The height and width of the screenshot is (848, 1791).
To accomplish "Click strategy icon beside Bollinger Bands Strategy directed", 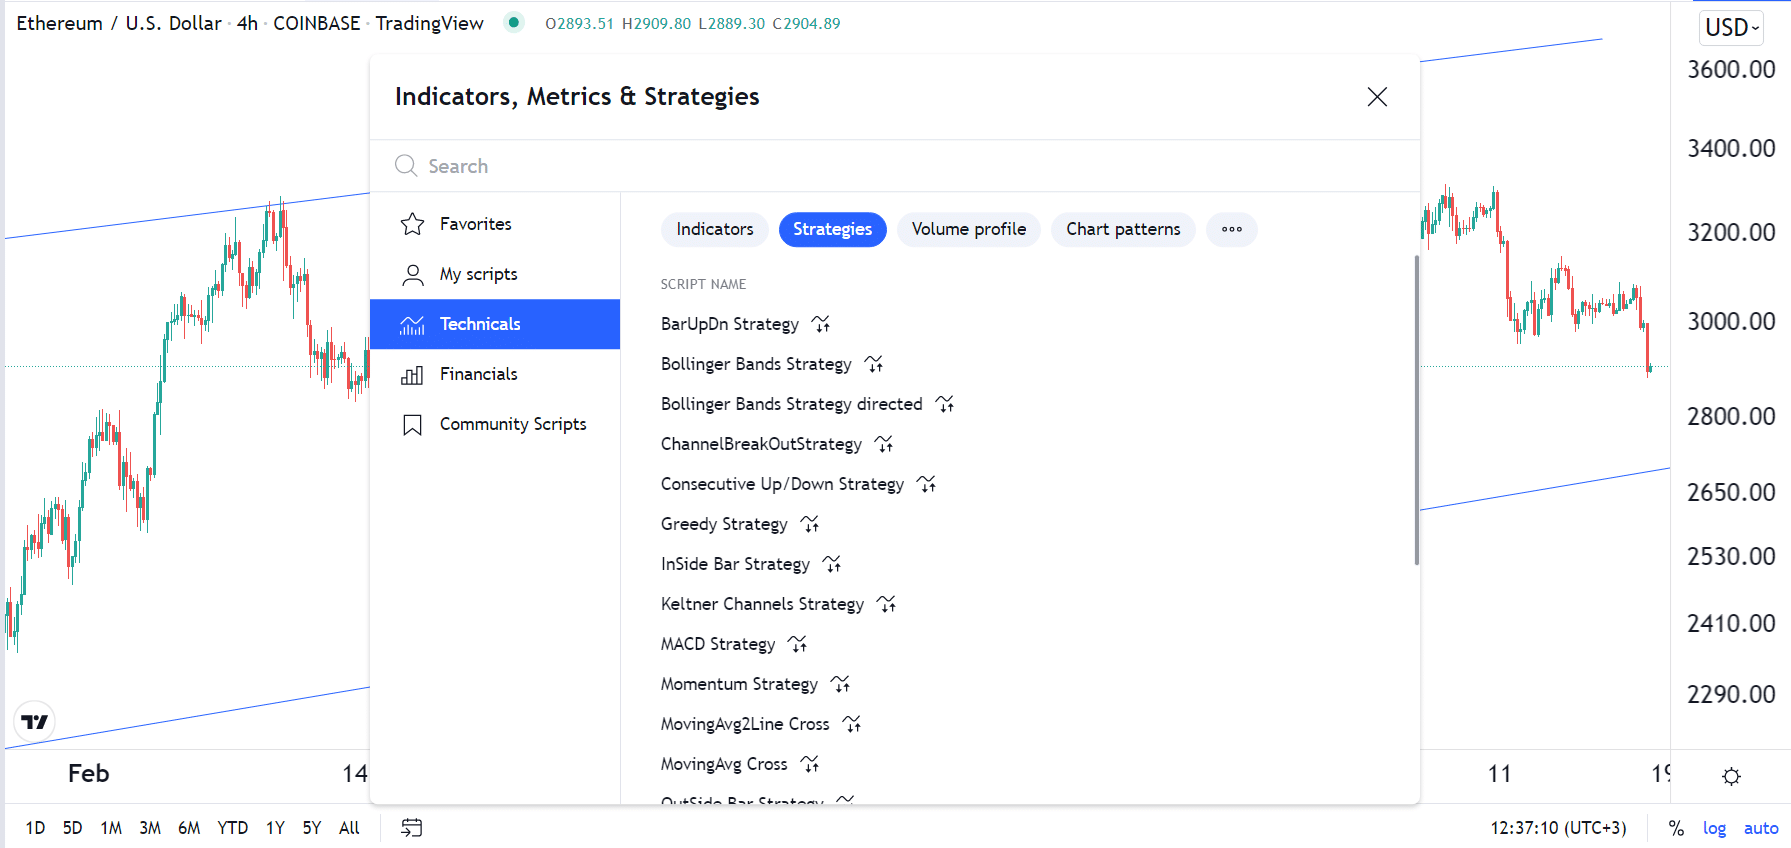I will tap(945, 404).
